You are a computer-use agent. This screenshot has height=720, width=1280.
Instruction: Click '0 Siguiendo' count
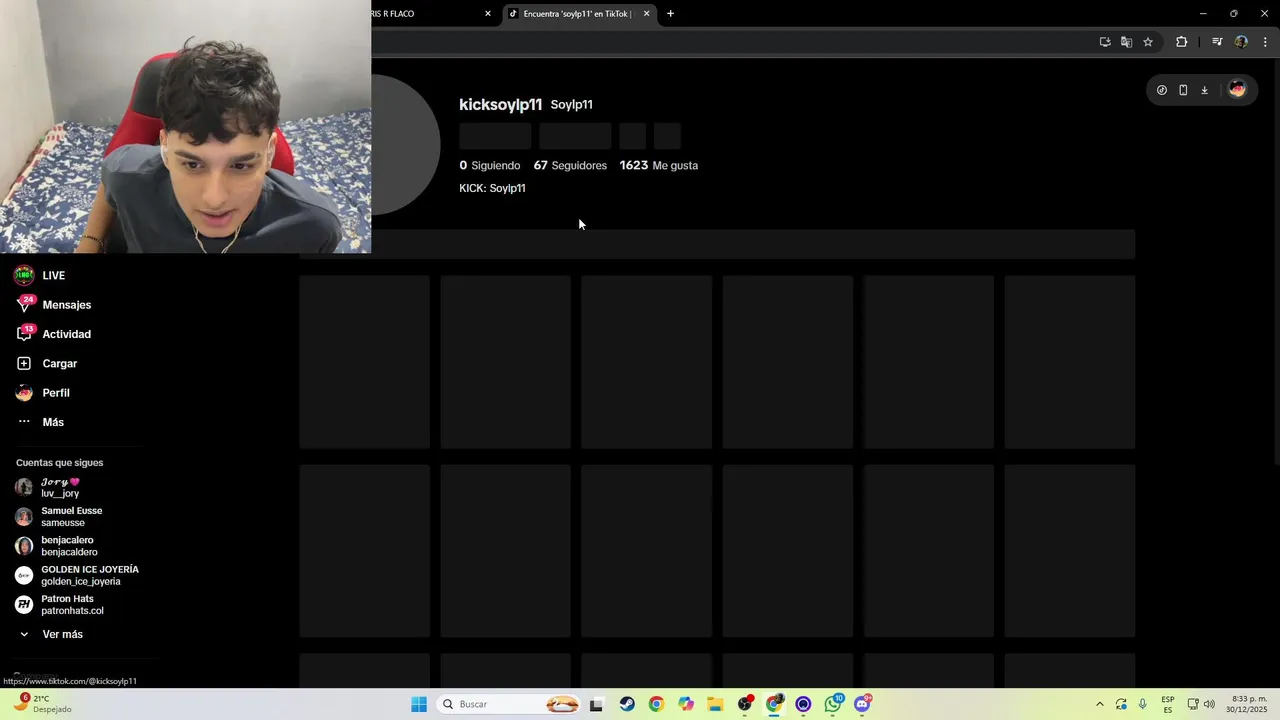[x=490, y=166]
